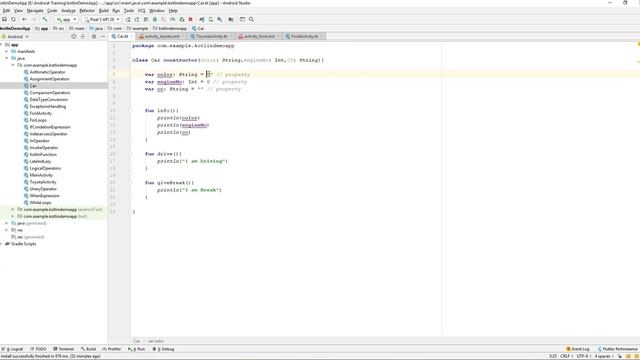Image resolution: width=640 pixels, height=360 pixels.
Task: Select MainActivity in the project tree
Action: (41, 175)
